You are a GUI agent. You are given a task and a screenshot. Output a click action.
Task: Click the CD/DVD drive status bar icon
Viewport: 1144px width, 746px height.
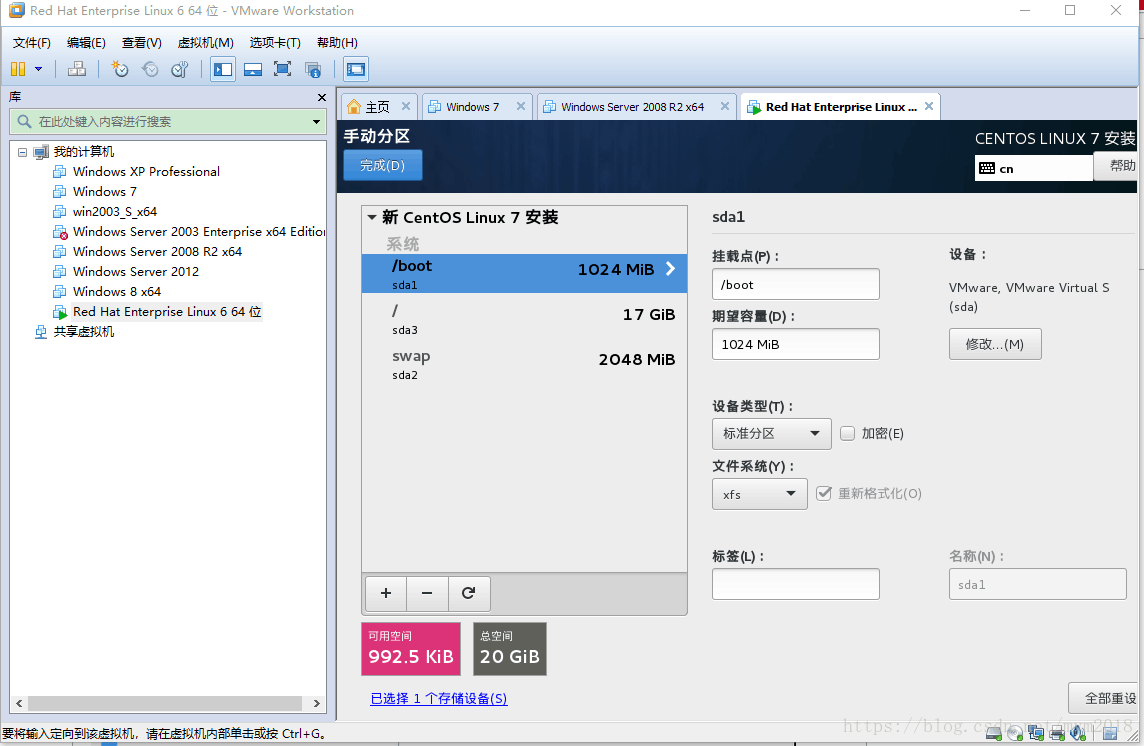pos(1015,733)
